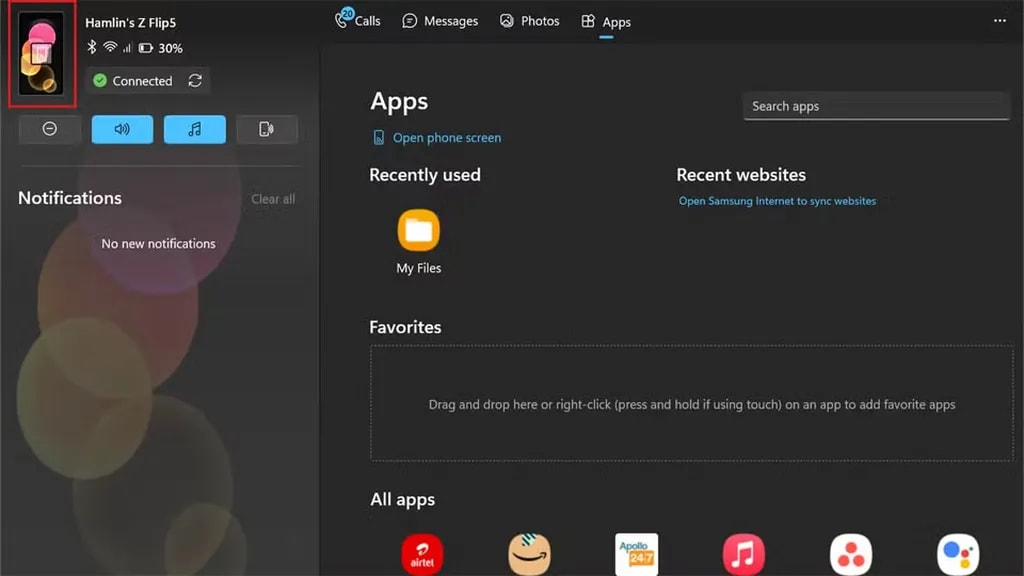Select the Messages tab

440,20
